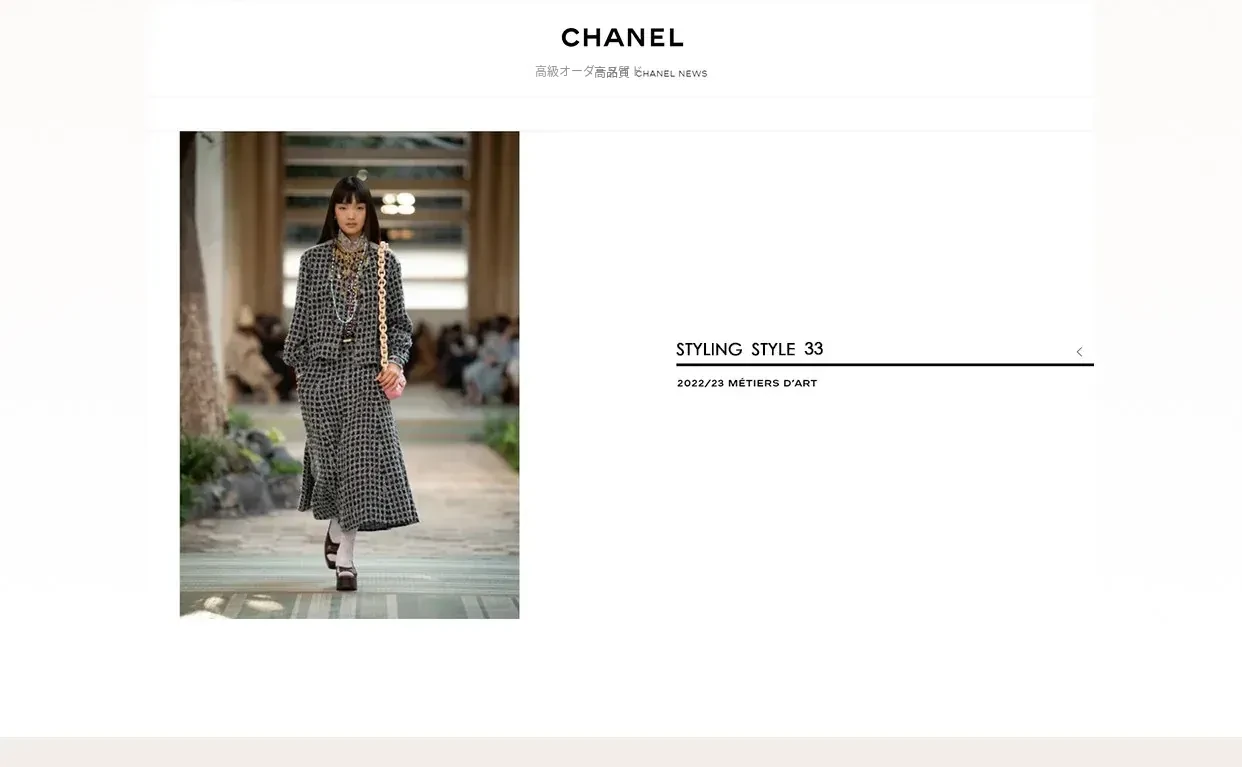Viewport: 1242px width, 767px height.
Task: Click the STYLING STYLE heading text
Action: point(735,349)
